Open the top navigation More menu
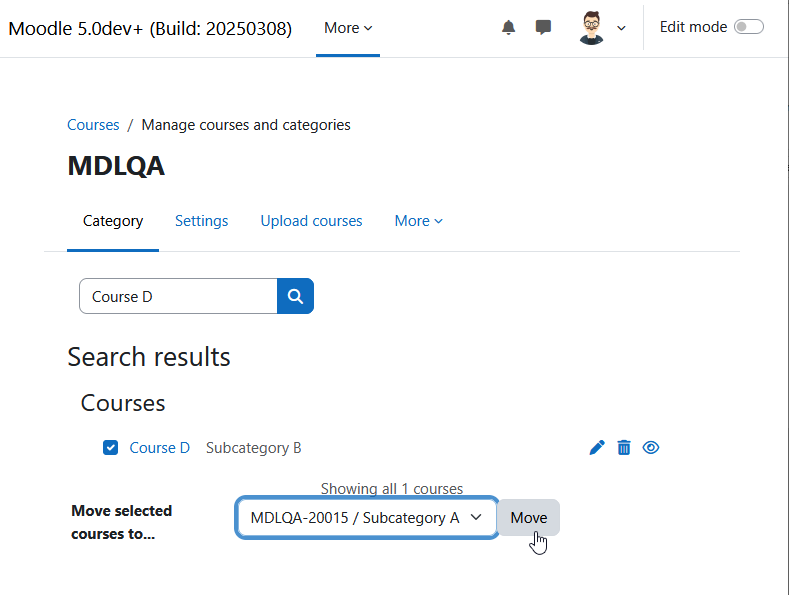789x595 pixels. 348,28
